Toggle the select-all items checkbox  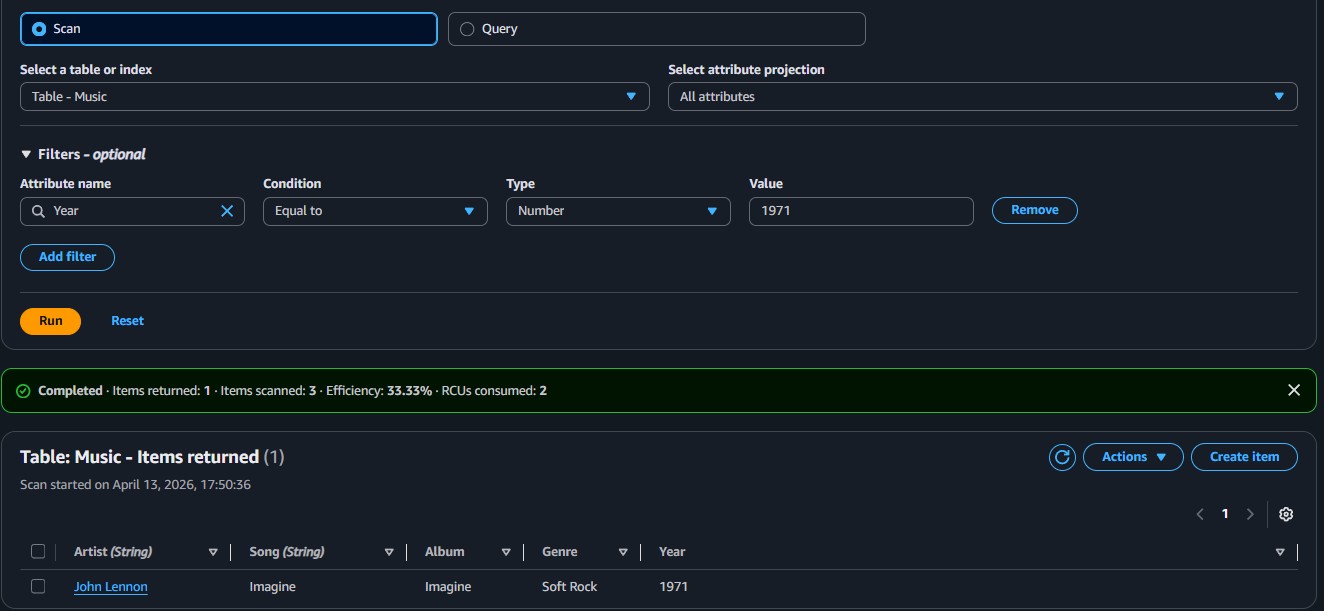point(38,551)
